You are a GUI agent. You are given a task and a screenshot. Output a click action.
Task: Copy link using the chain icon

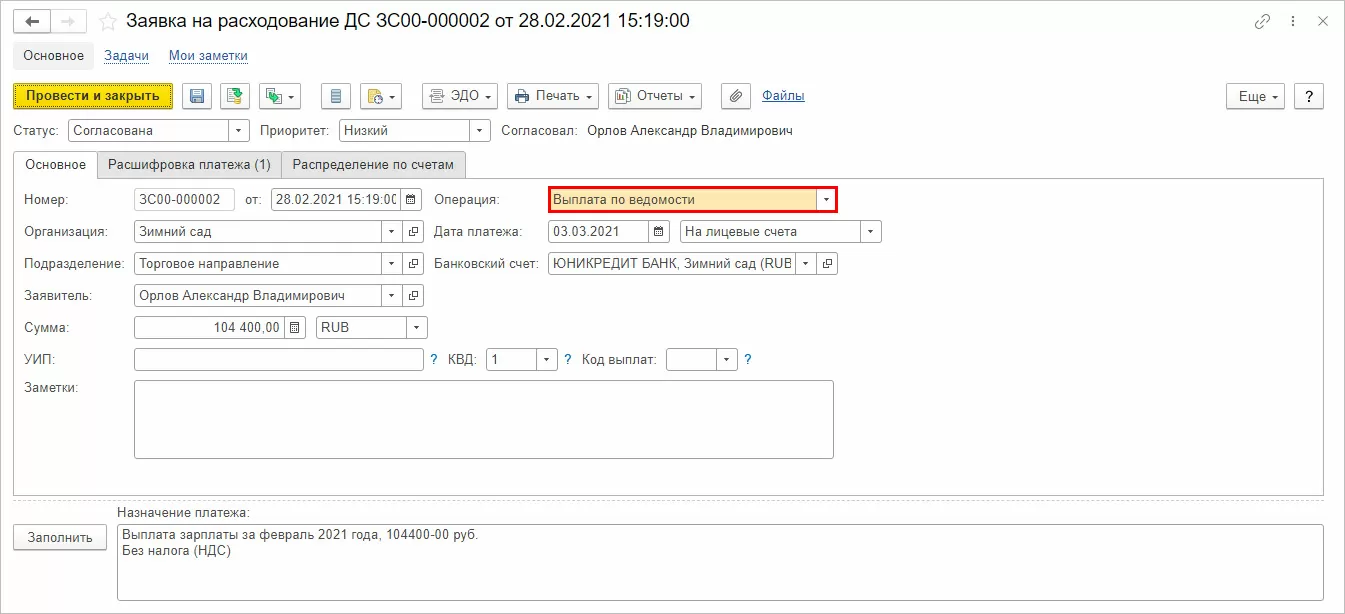pyautogui.click(x=1263, y=21)
